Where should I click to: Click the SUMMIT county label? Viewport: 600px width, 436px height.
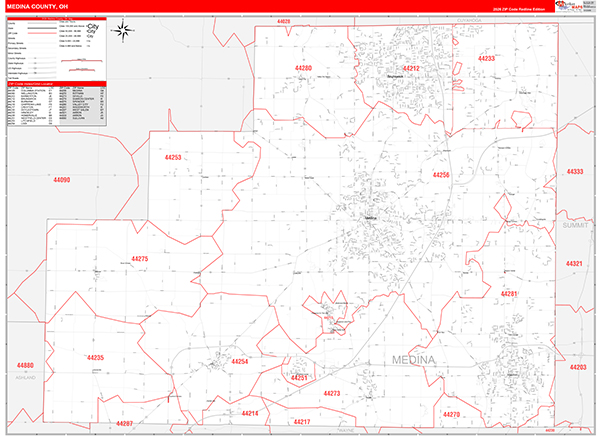pos(575,225)
